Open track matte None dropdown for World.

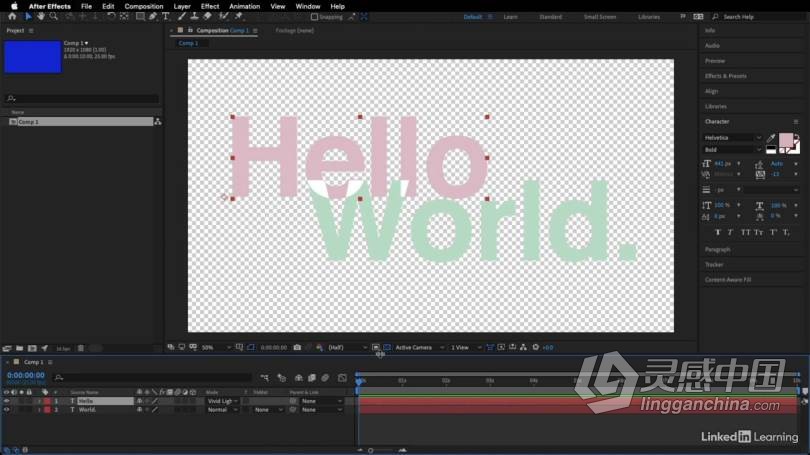click(x=269, y=410)
